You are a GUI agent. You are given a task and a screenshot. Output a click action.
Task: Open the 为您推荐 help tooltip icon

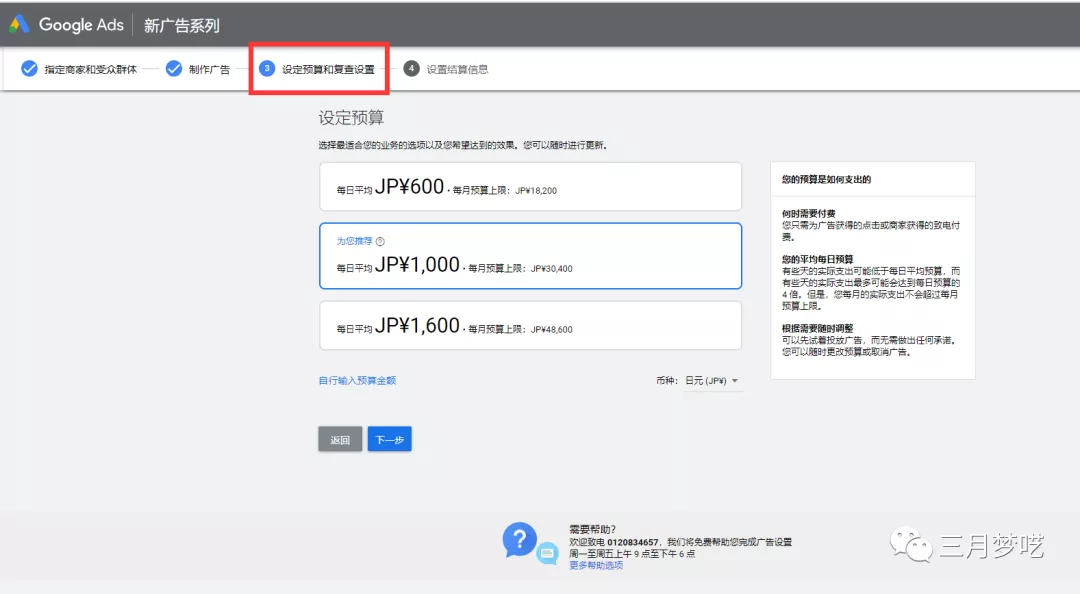[380, 240]
